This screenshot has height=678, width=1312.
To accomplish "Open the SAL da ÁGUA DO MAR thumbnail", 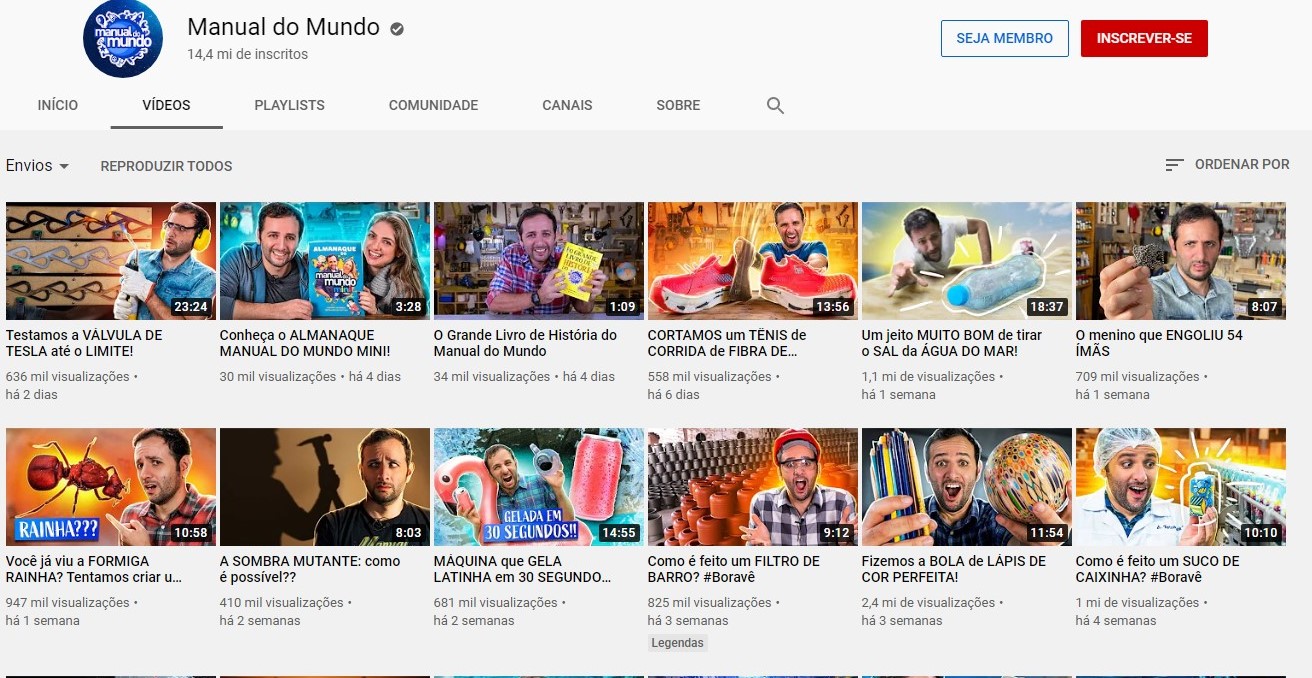I will tap(966, 261).
